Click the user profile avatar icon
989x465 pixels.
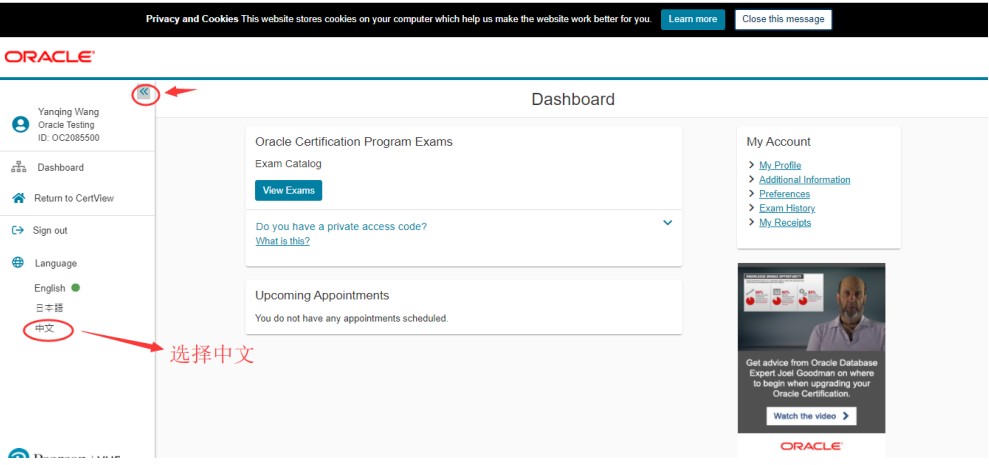click(20, 125)
